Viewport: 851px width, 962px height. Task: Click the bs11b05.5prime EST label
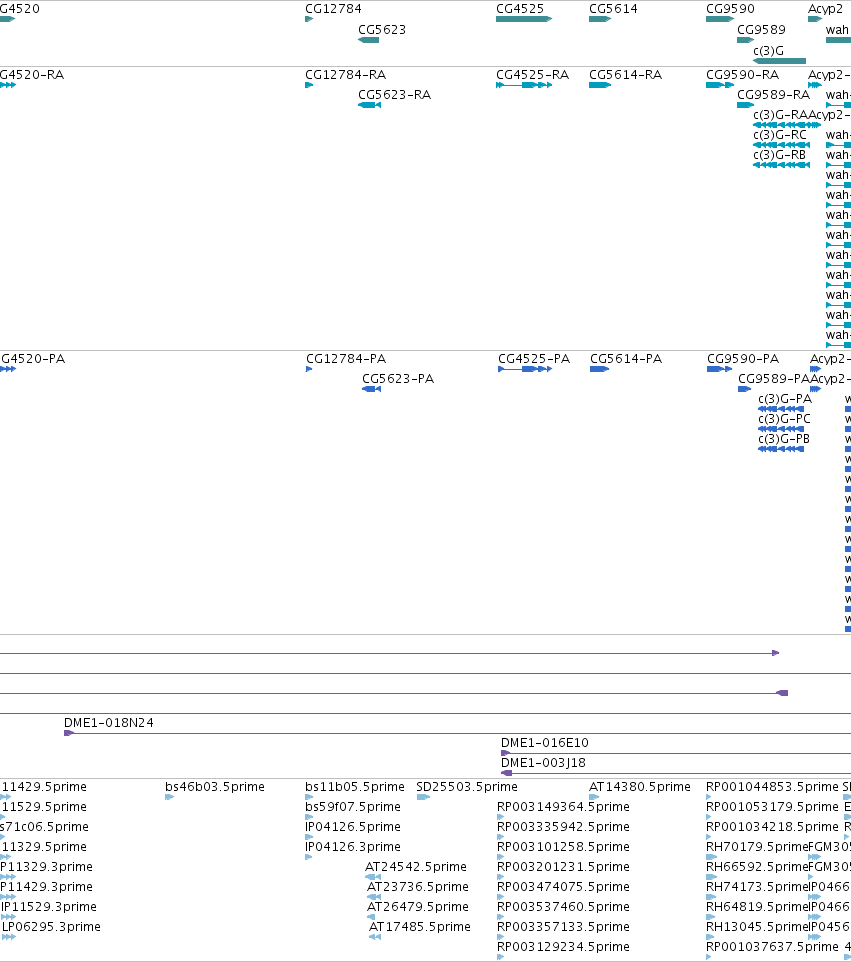click(355, 787)
